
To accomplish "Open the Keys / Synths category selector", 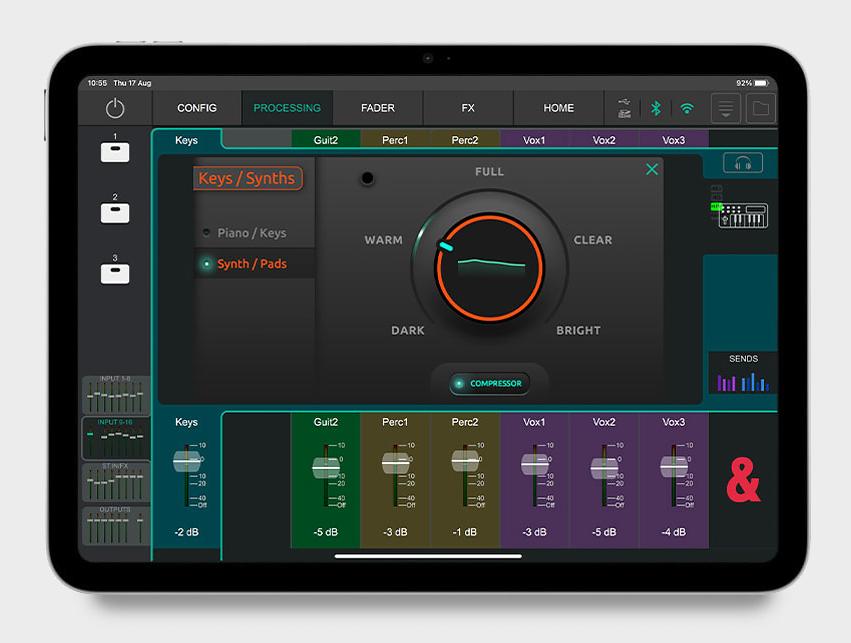I will pyautogui.click(x=248, y=179).
